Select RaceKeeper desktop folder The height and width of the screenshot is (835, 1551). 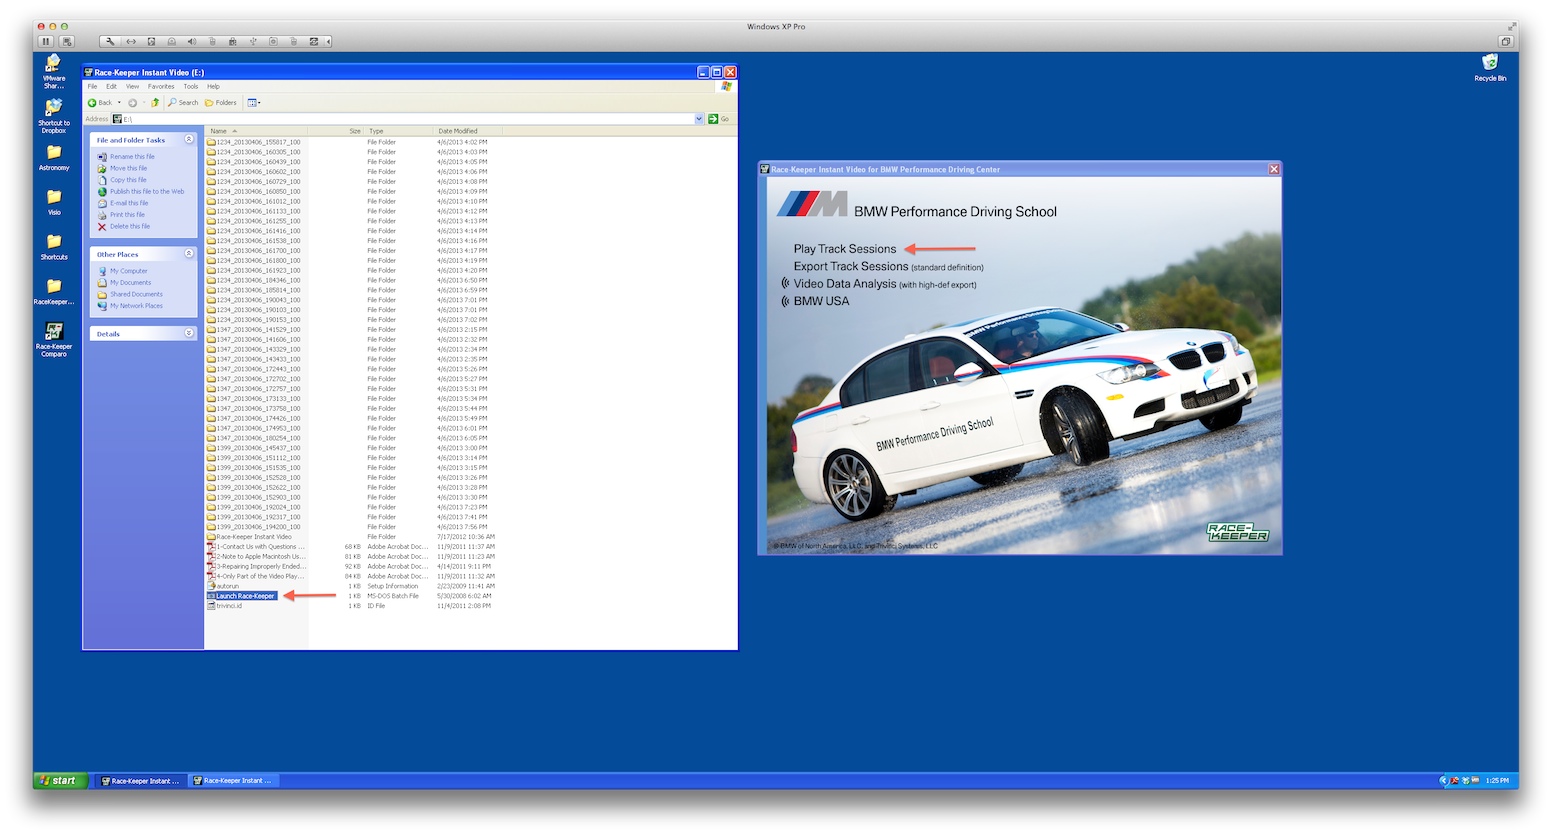(54, 292)
